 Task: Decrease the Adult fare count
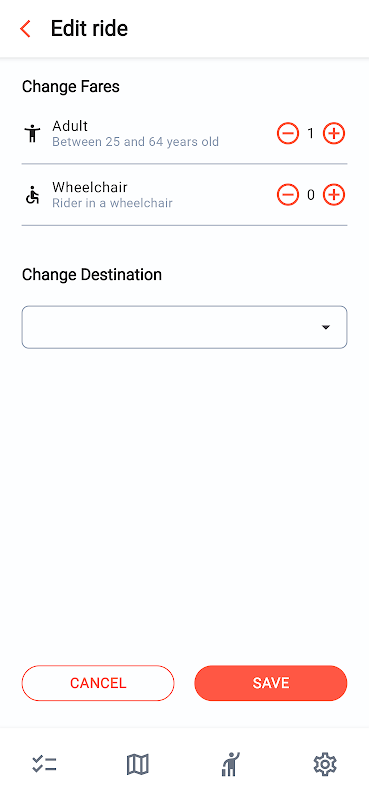(288, 134)
